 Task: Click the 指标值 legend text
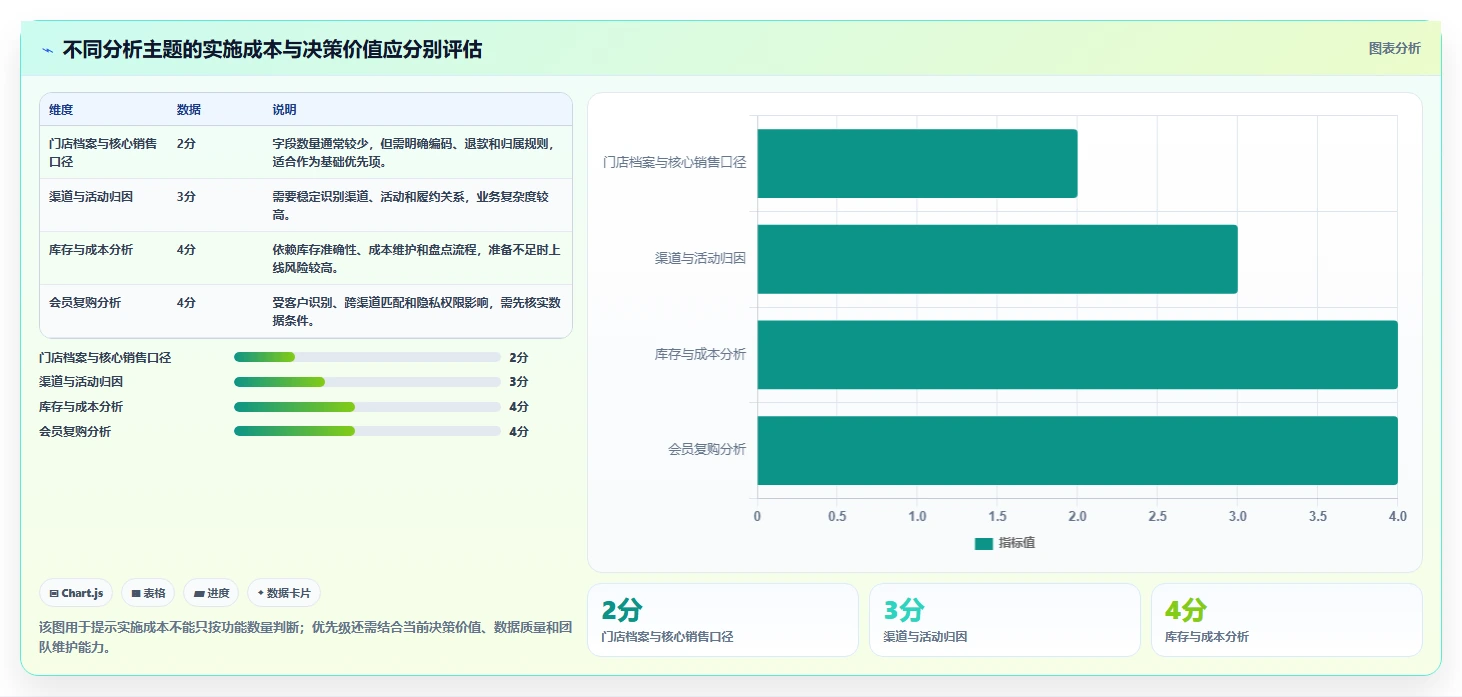[1017, 543]
